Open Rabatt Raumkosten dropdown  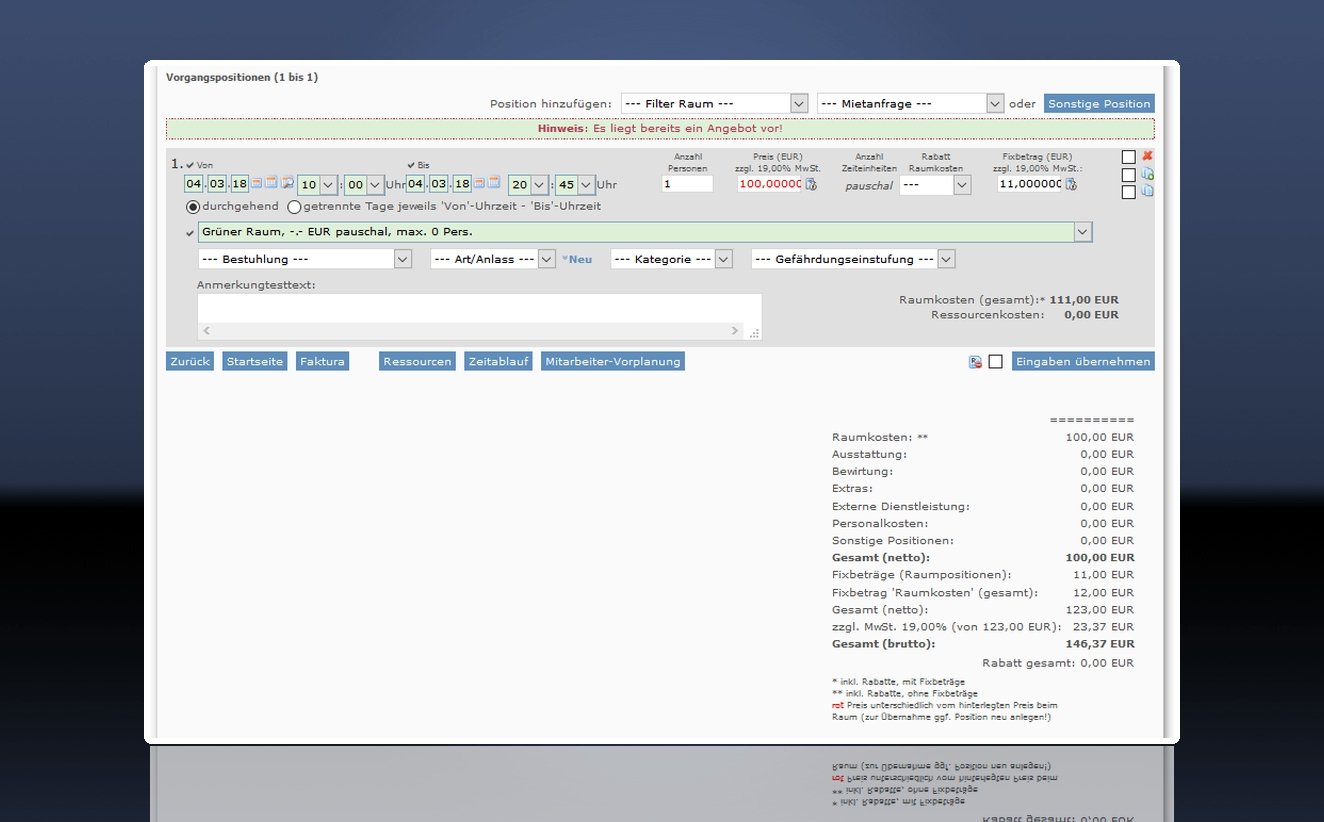coord(935,185)
